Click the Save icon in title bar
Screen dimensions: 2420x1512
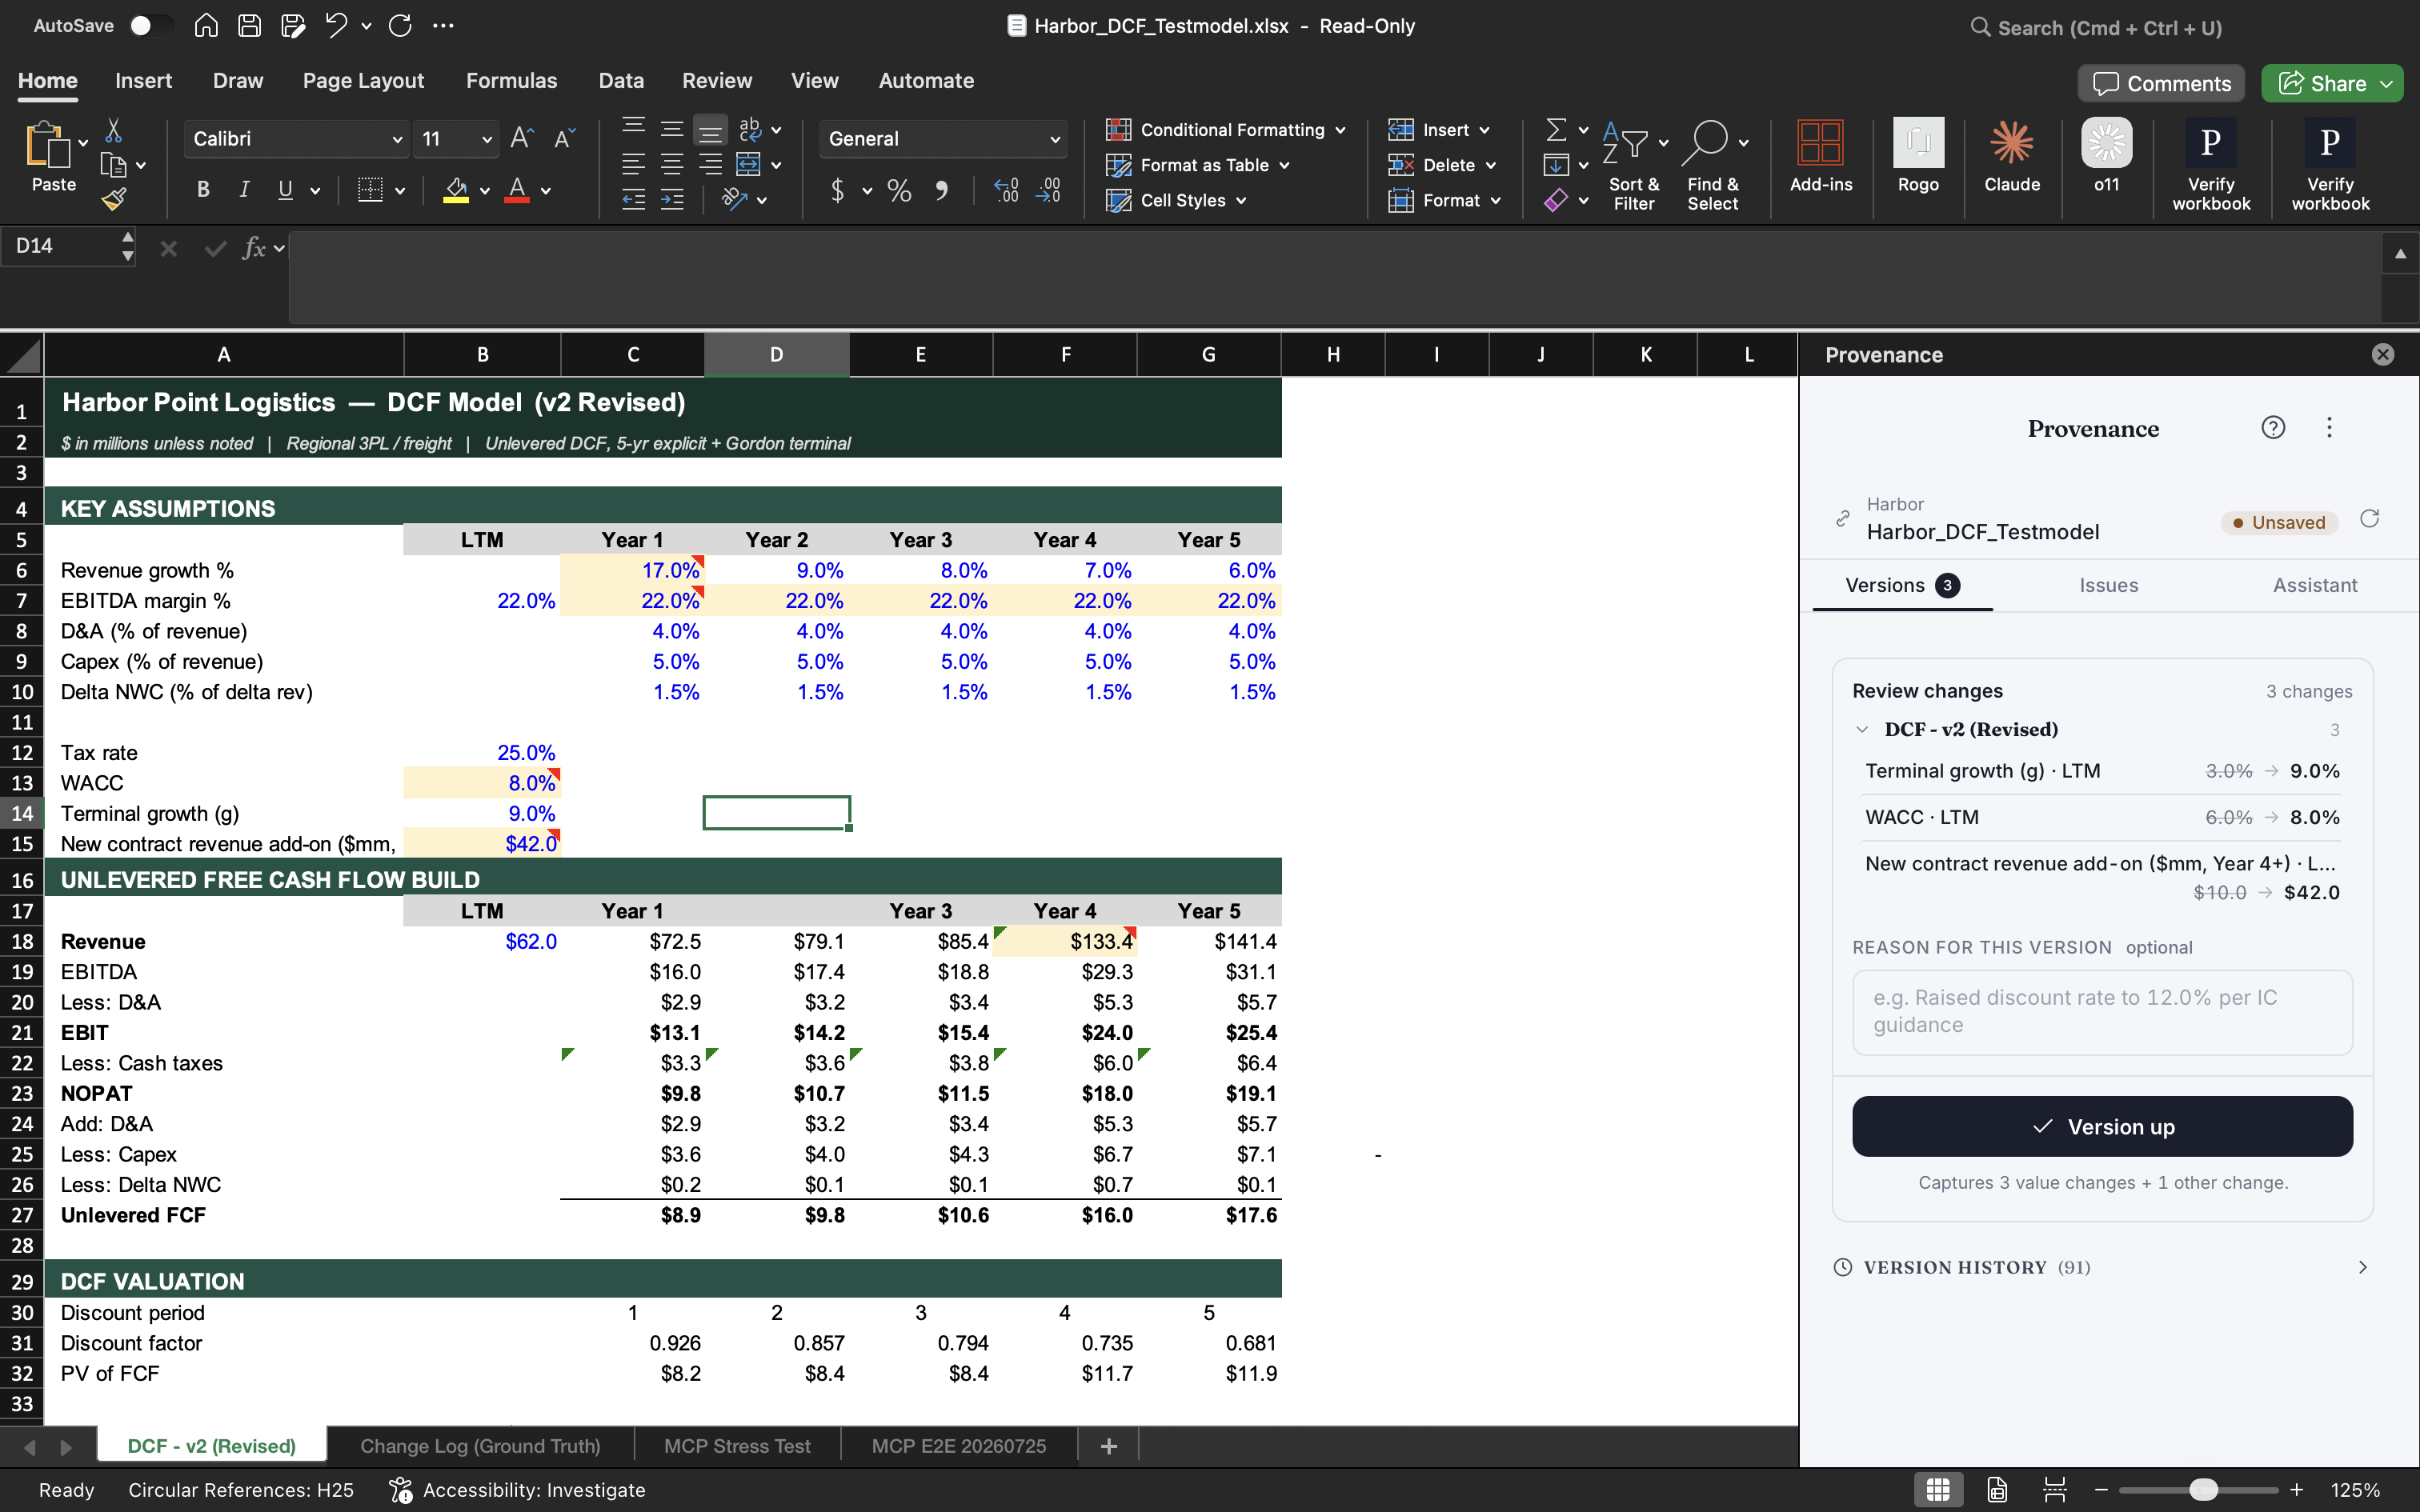pos(250,26)
